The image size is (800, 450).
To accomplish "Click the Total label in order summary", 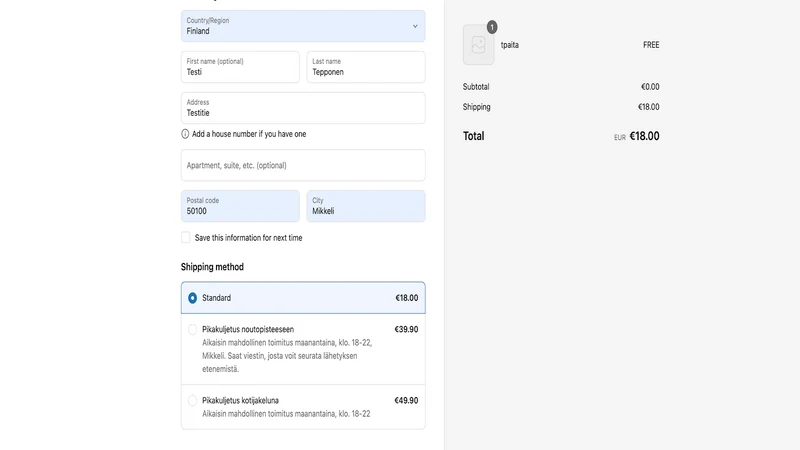I will (x=473, y=136).
